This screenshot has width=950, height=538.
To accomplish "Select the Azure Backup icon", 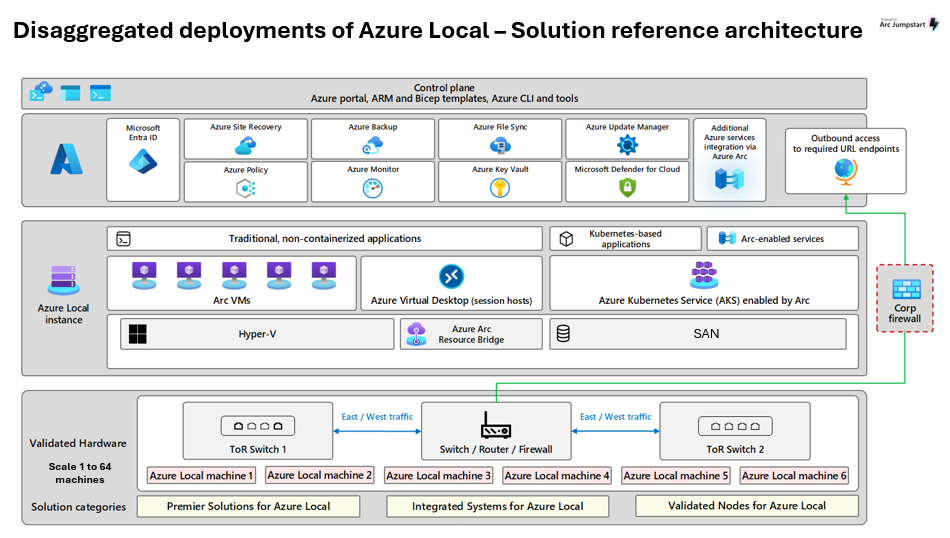I will [x=373, y=145].
